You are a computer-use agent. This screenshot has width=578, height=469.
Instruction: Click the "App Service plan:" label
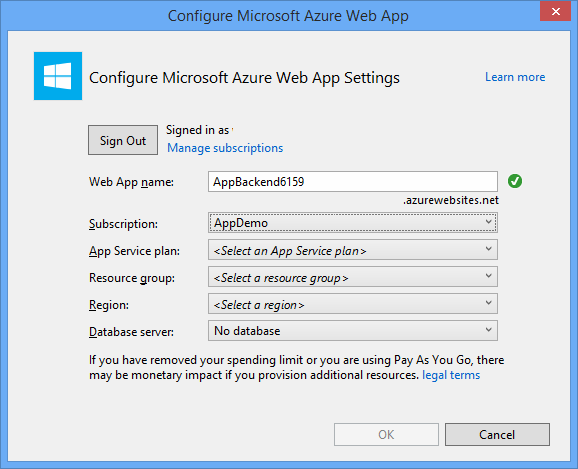(135, 251)
